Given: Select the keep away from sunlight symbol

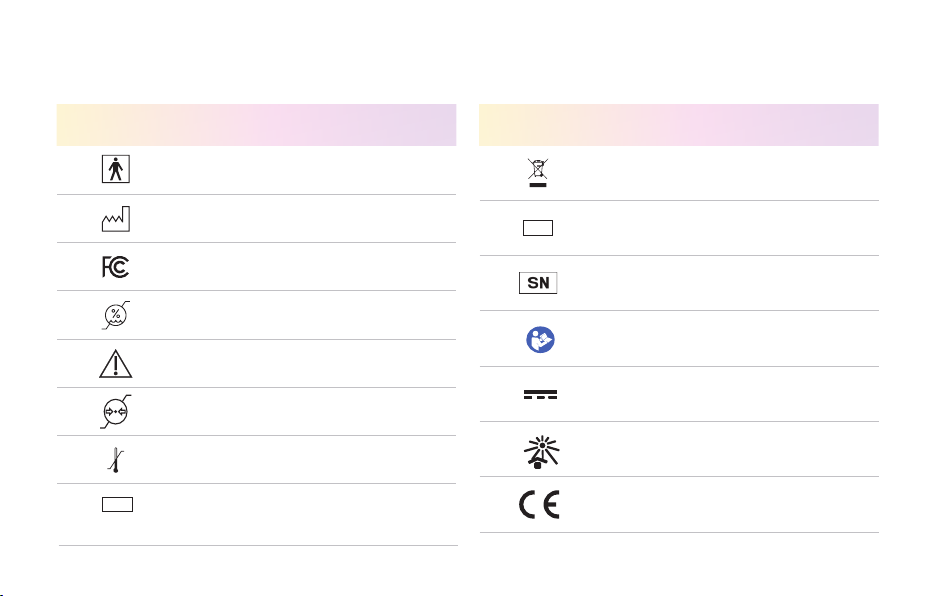Looking at the screenshot, I should 541,452.
